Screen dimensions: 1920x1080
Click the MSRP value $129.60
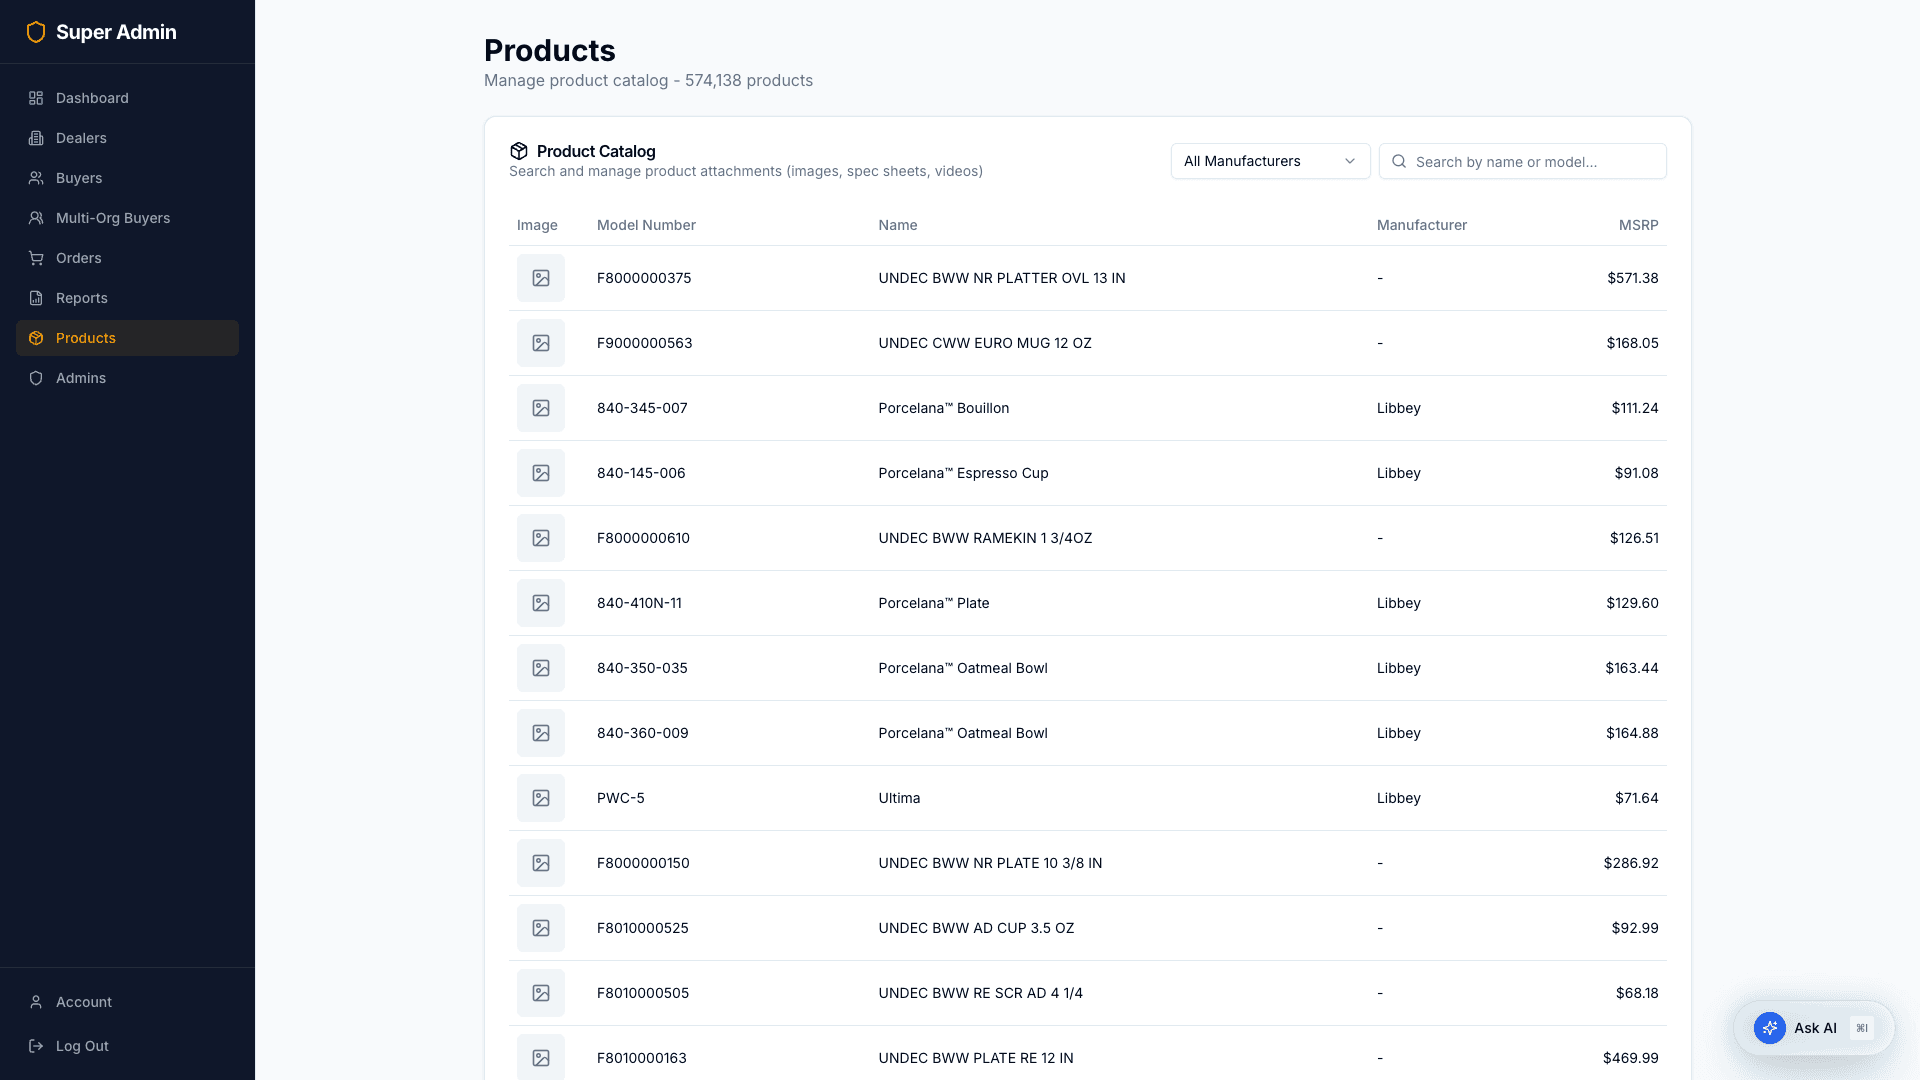coord(1632,603)
